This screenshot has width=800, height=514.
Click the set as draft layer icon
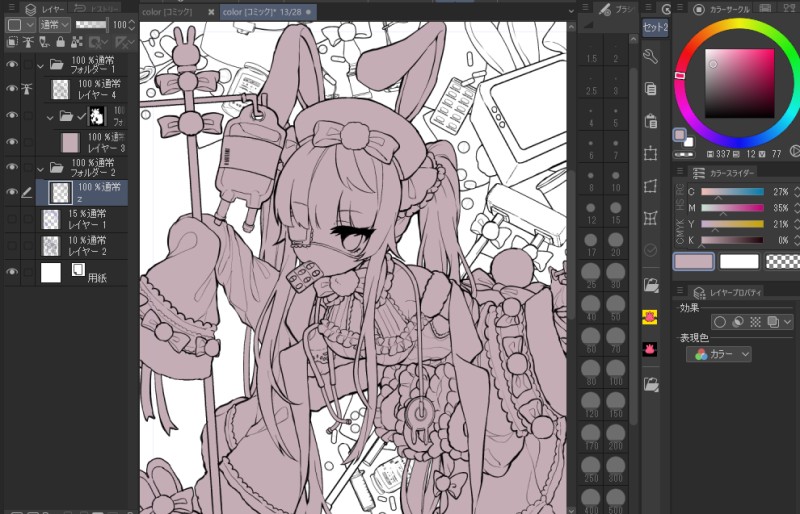pyautogui.click(x=44, y=42)
